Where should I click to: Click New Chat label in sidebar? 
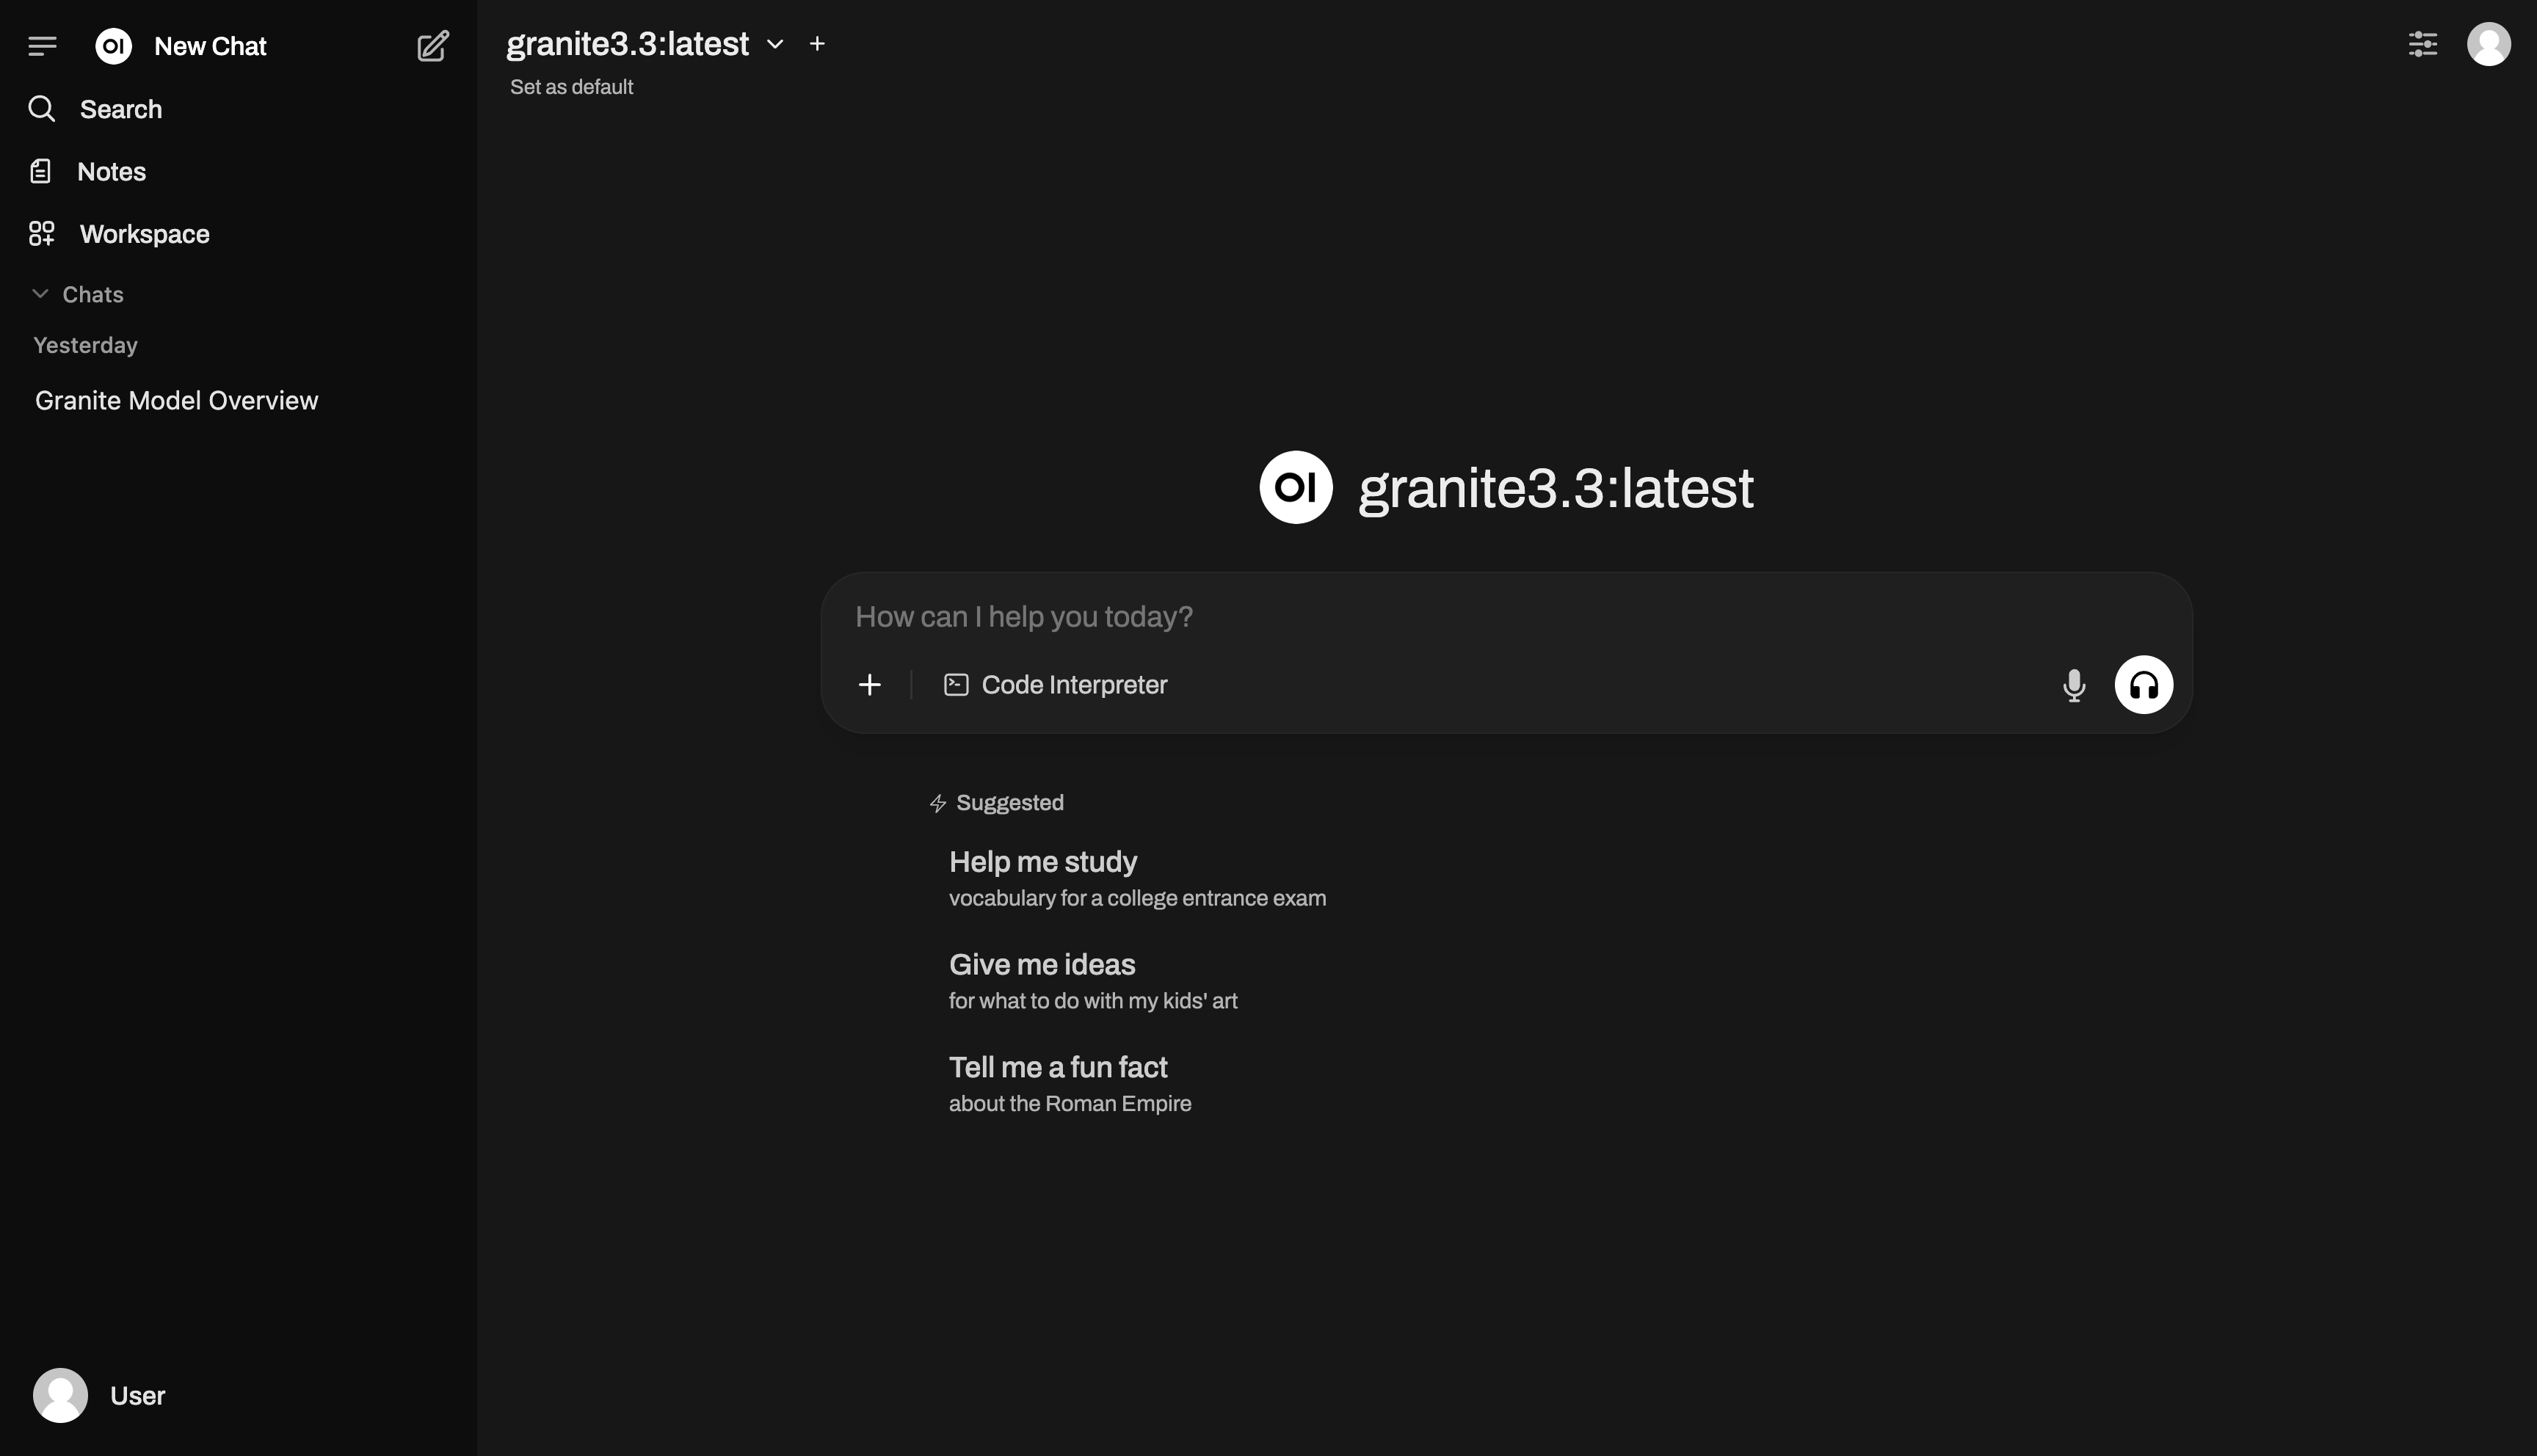[x=210, y=46]
